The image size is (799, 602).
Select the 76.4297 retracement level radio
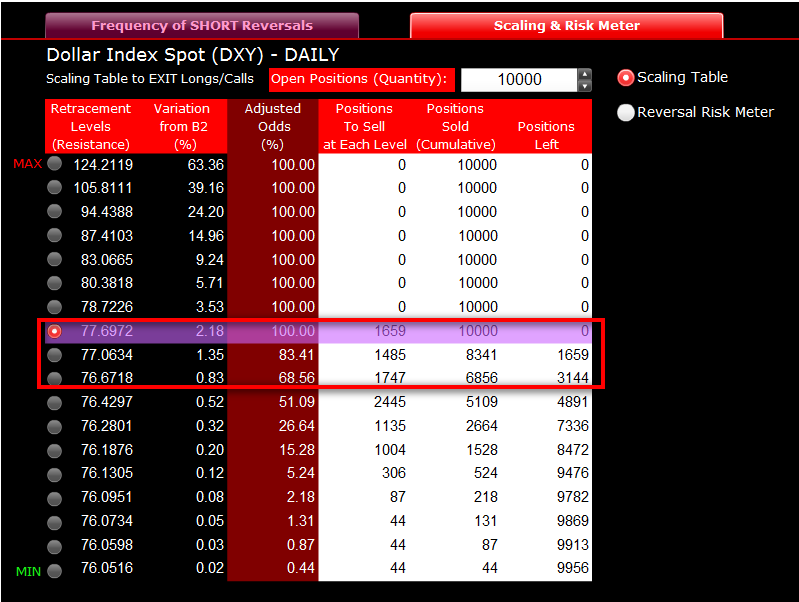tap(55, 403)
